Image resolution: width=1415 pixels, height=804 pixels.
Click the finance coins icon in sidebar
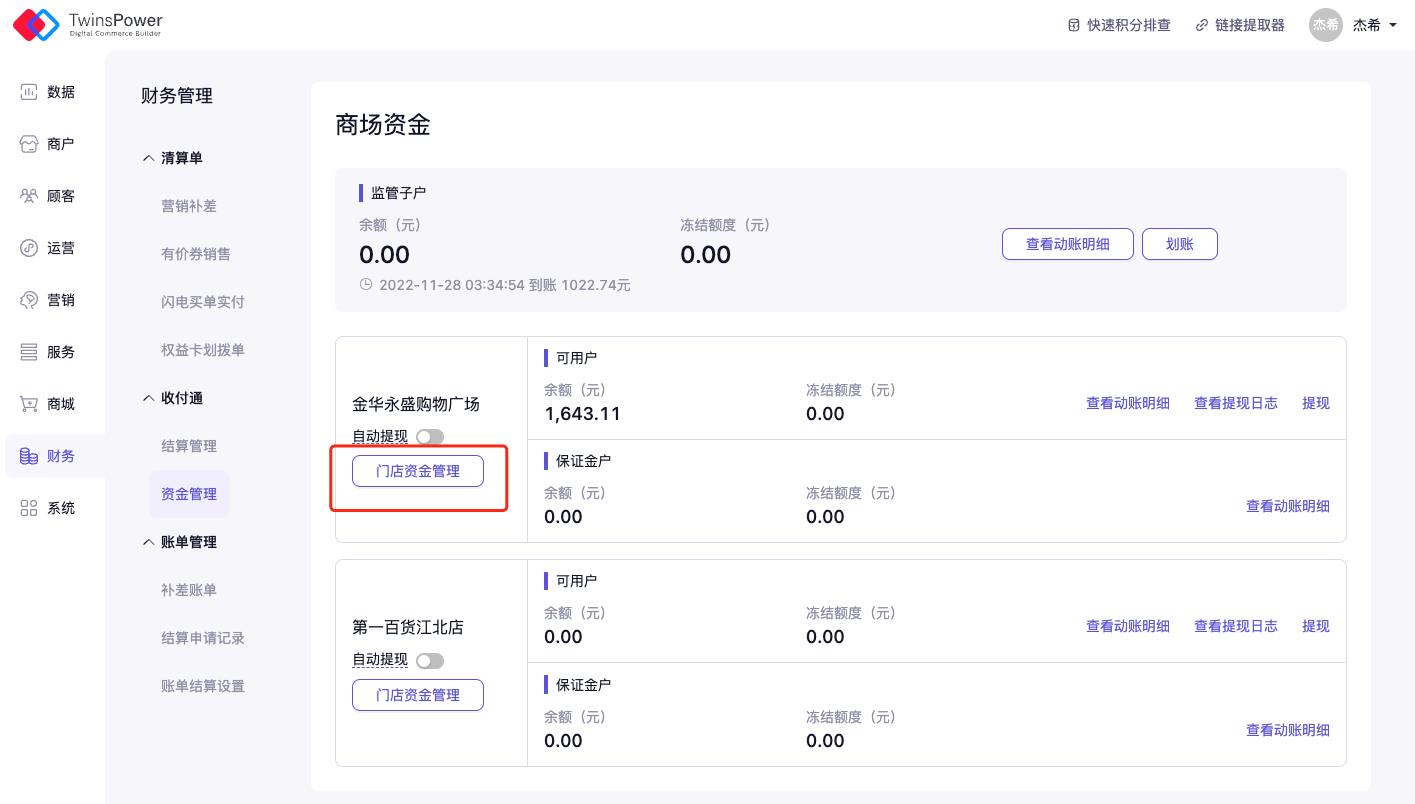tap(29, 456)
